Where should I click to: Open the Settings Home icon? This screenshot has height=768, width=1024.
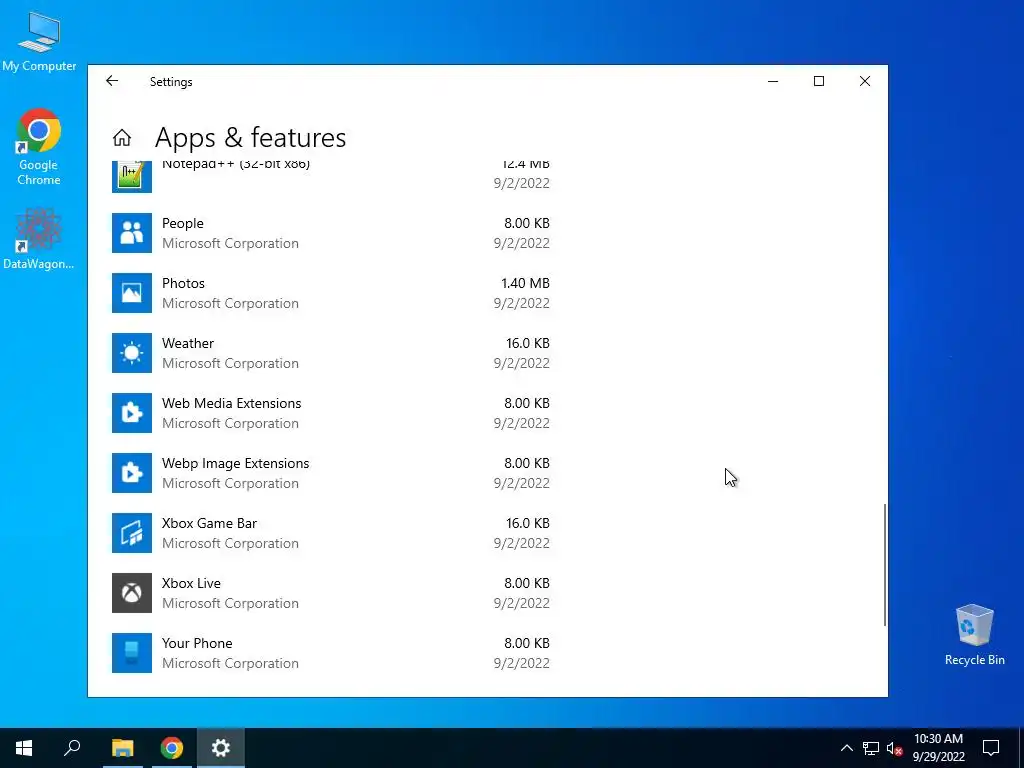[121, 138]
